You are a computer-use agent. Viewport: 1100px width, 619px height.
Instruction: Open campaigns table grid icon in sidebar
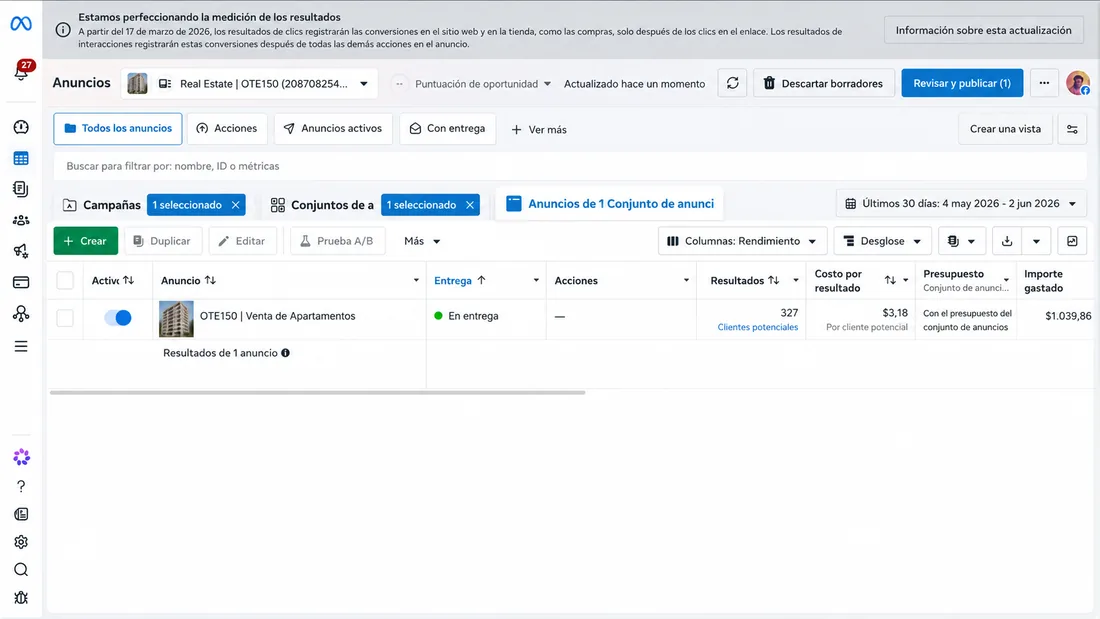[21, 159]
